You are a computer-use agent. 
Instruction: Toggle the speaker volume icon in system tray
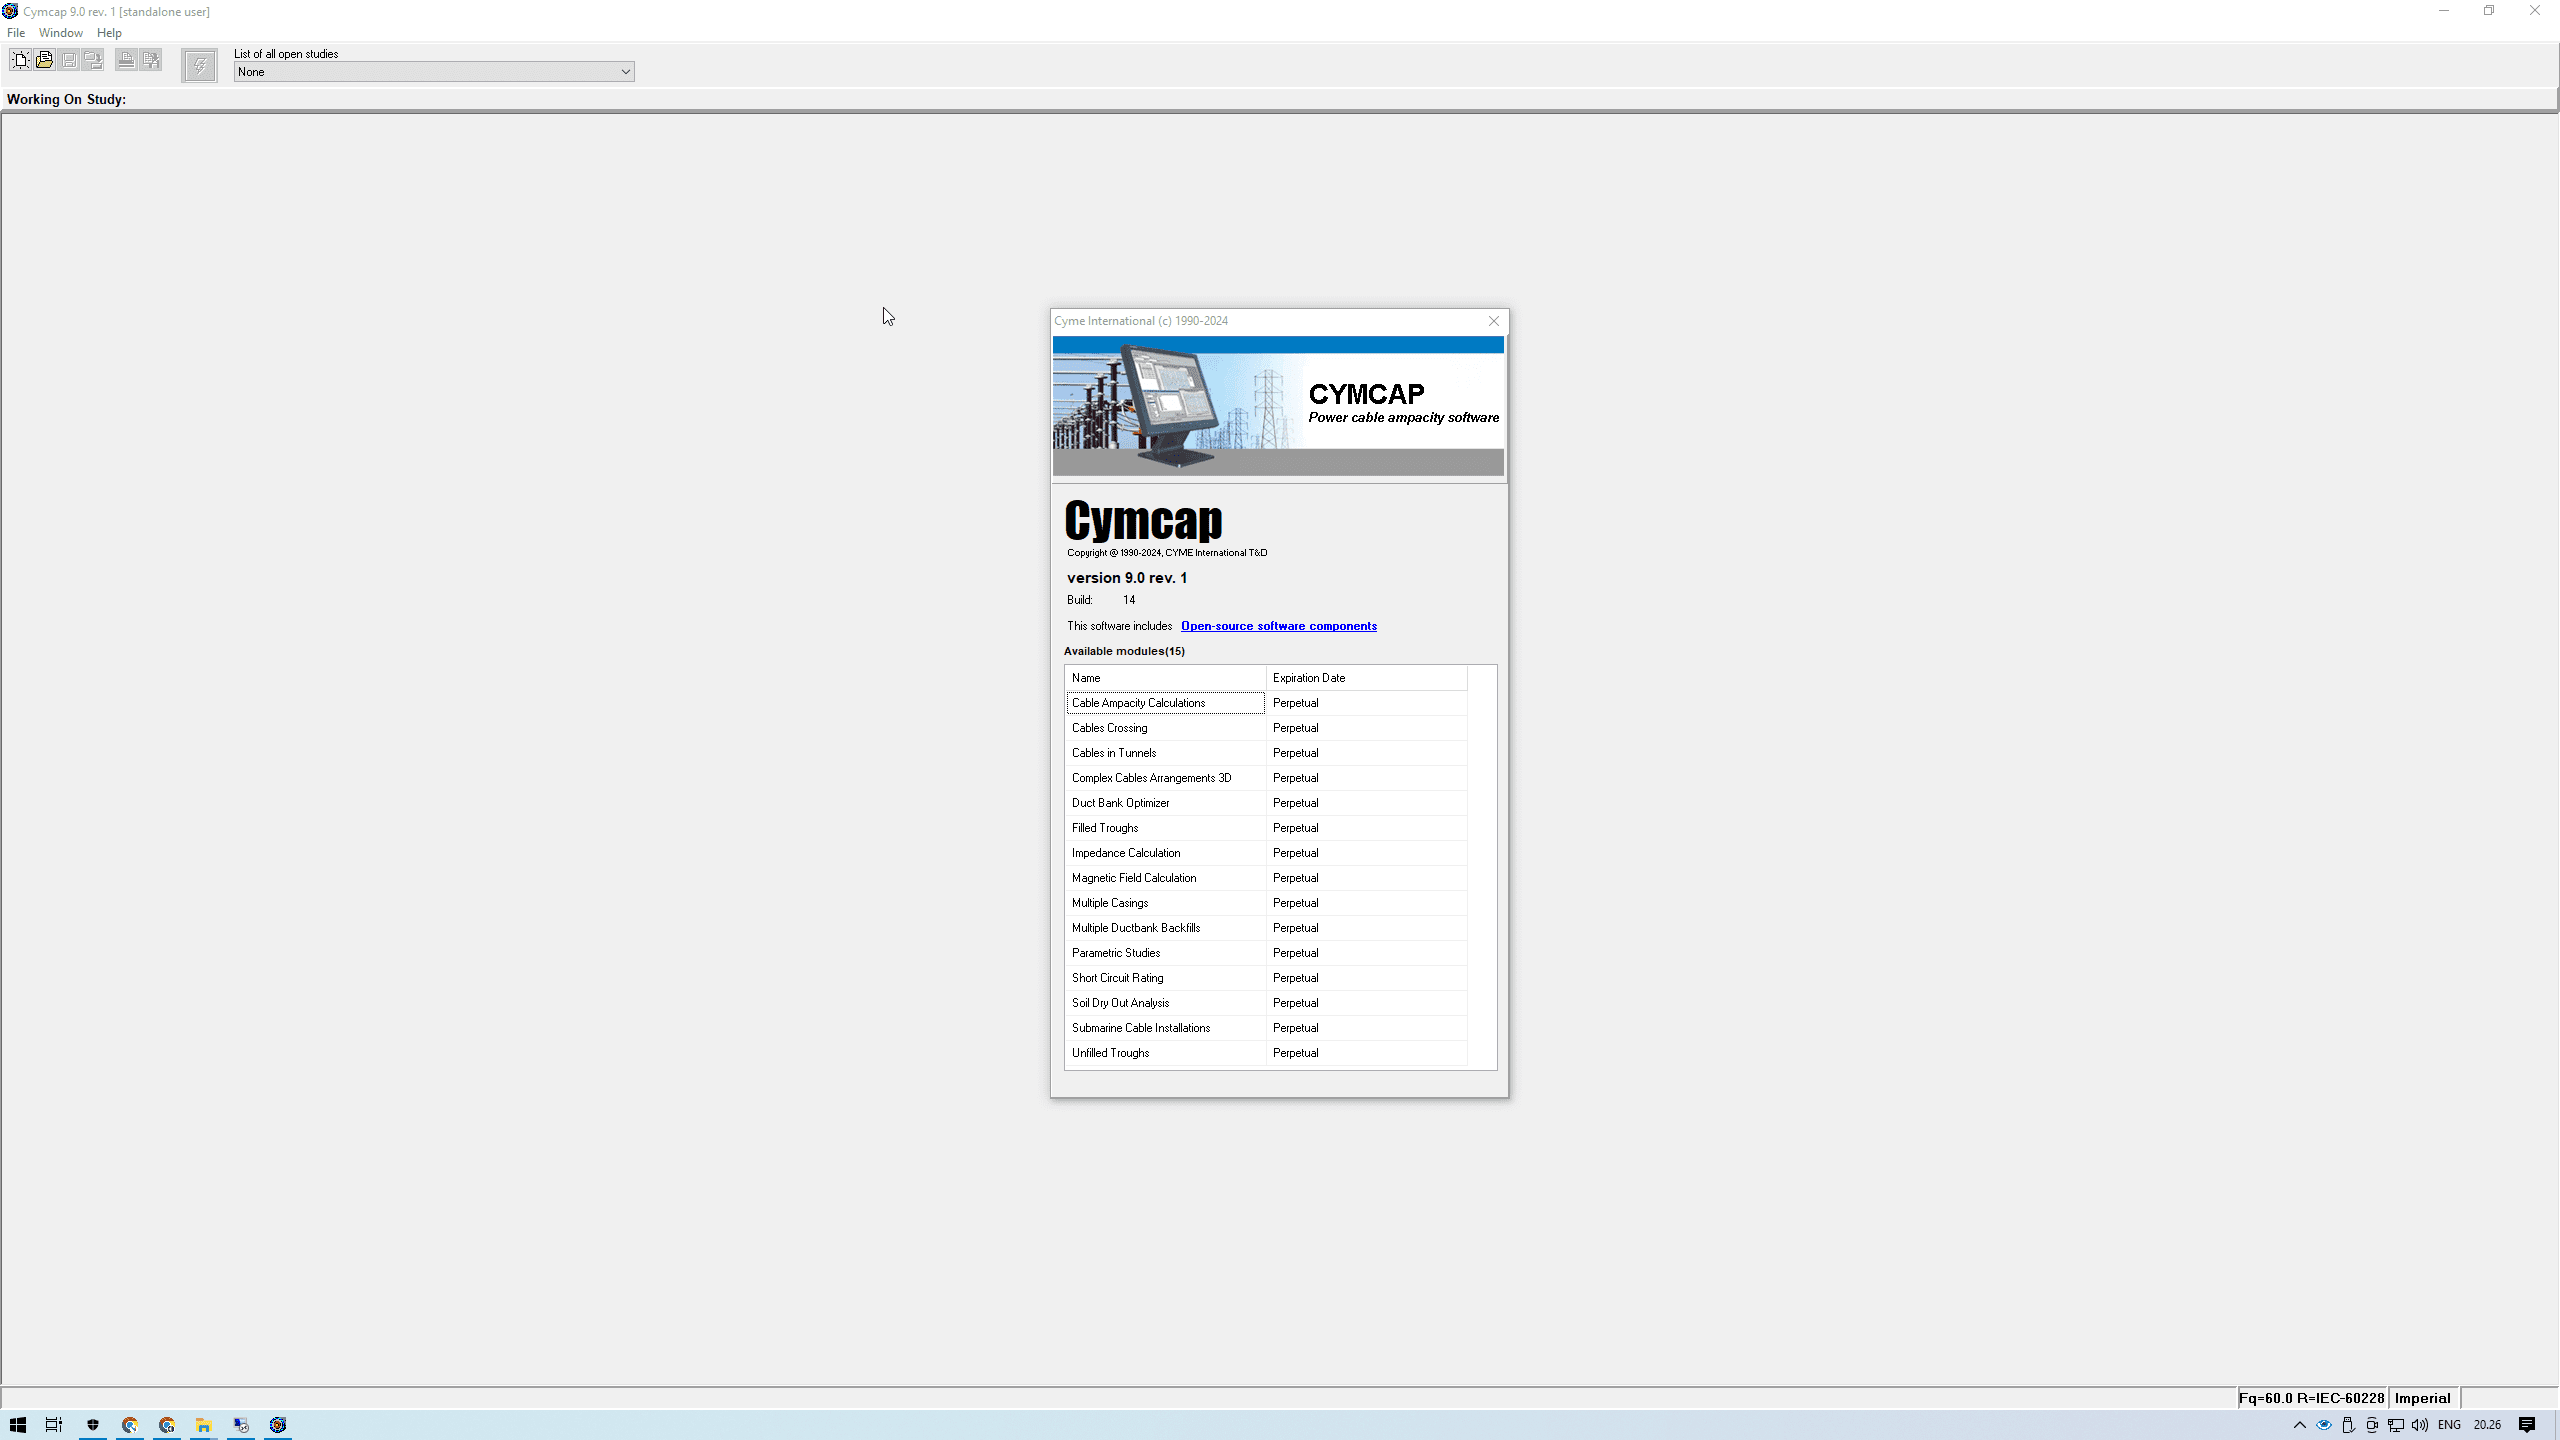pyautogui.click(x=2418, y=1425)
